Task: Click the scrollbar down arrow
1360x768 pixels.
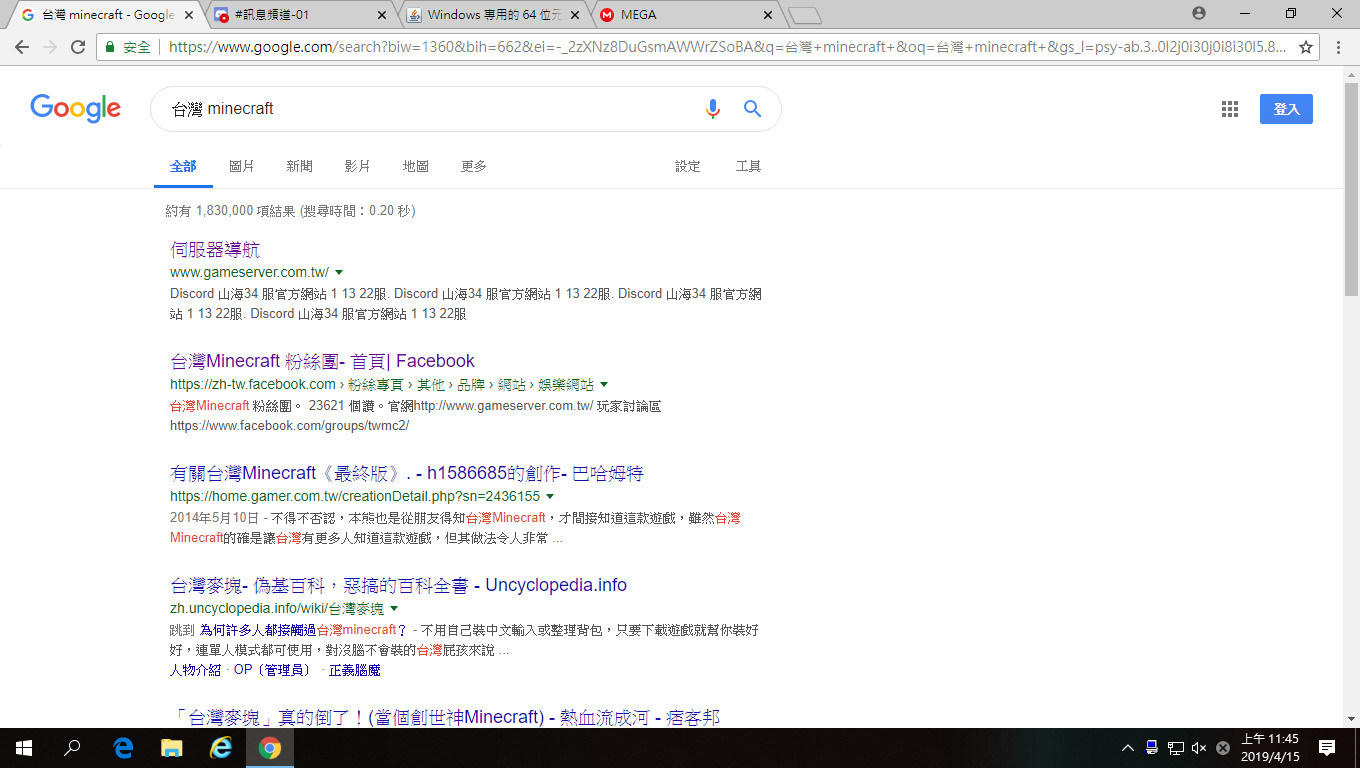Action: coord(1352,718)
